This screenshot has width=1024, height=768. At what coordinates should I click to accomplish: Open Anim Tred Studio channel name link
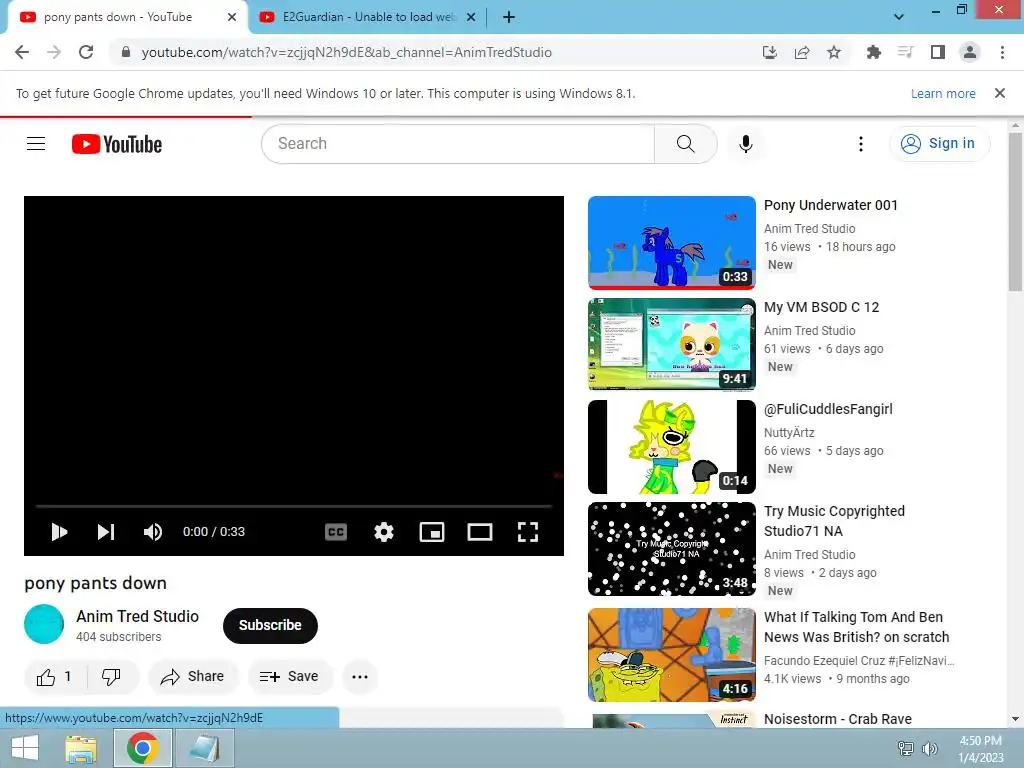137,616
